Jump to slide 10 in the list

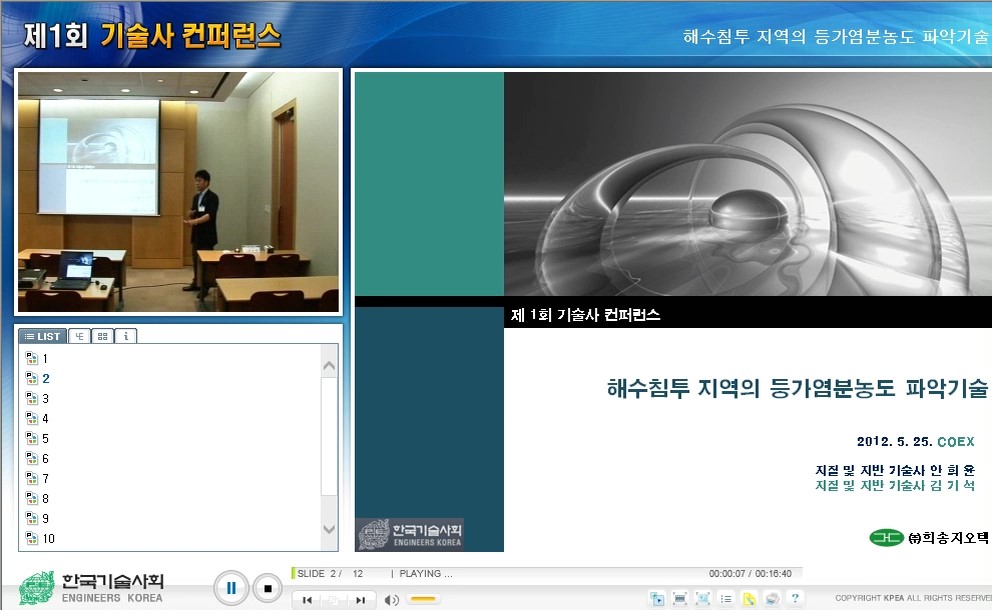click(x=48, y=538)
